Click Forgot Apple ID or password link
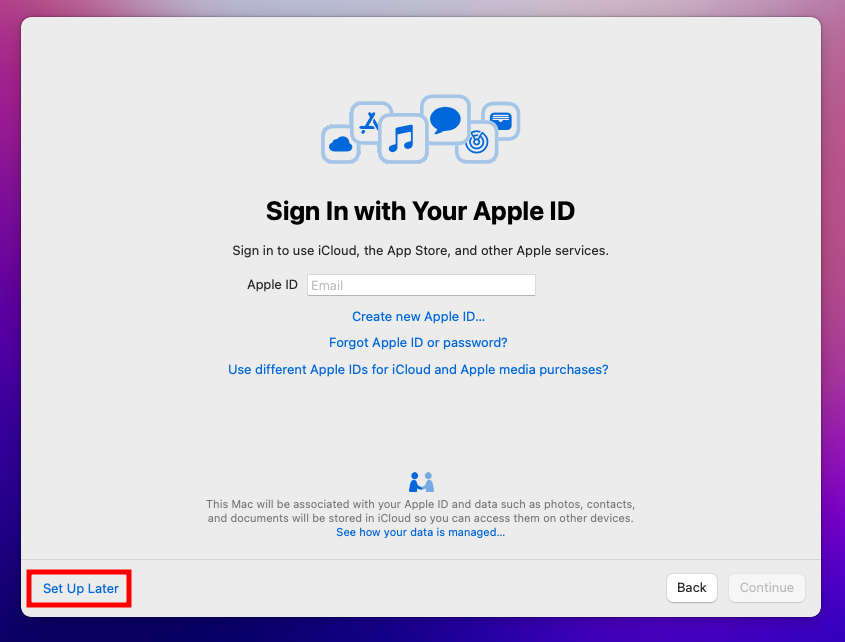Image resolution: width=845 pixels, height=642 pixels. pos(418,343)
